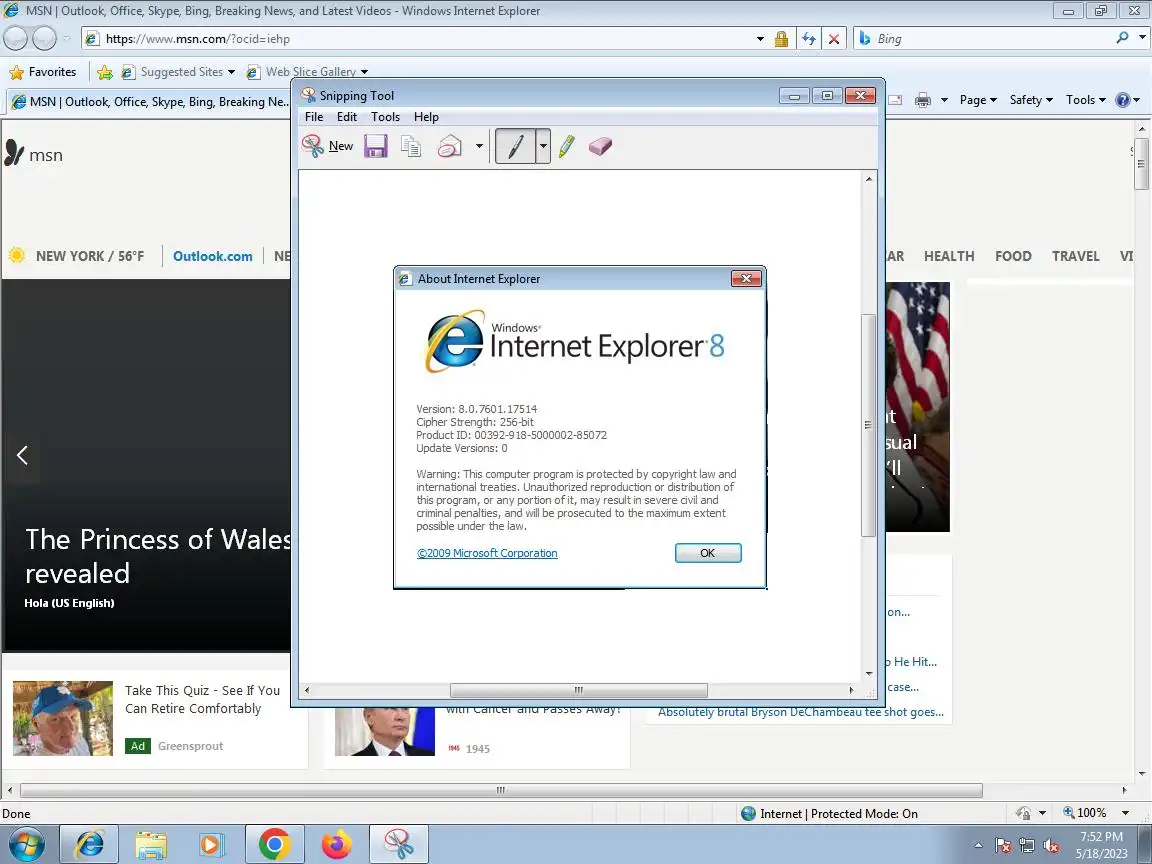1152x864 pixels.
Task: Expand the zoom level dropdown arrow
Action: pos(1126,813)
